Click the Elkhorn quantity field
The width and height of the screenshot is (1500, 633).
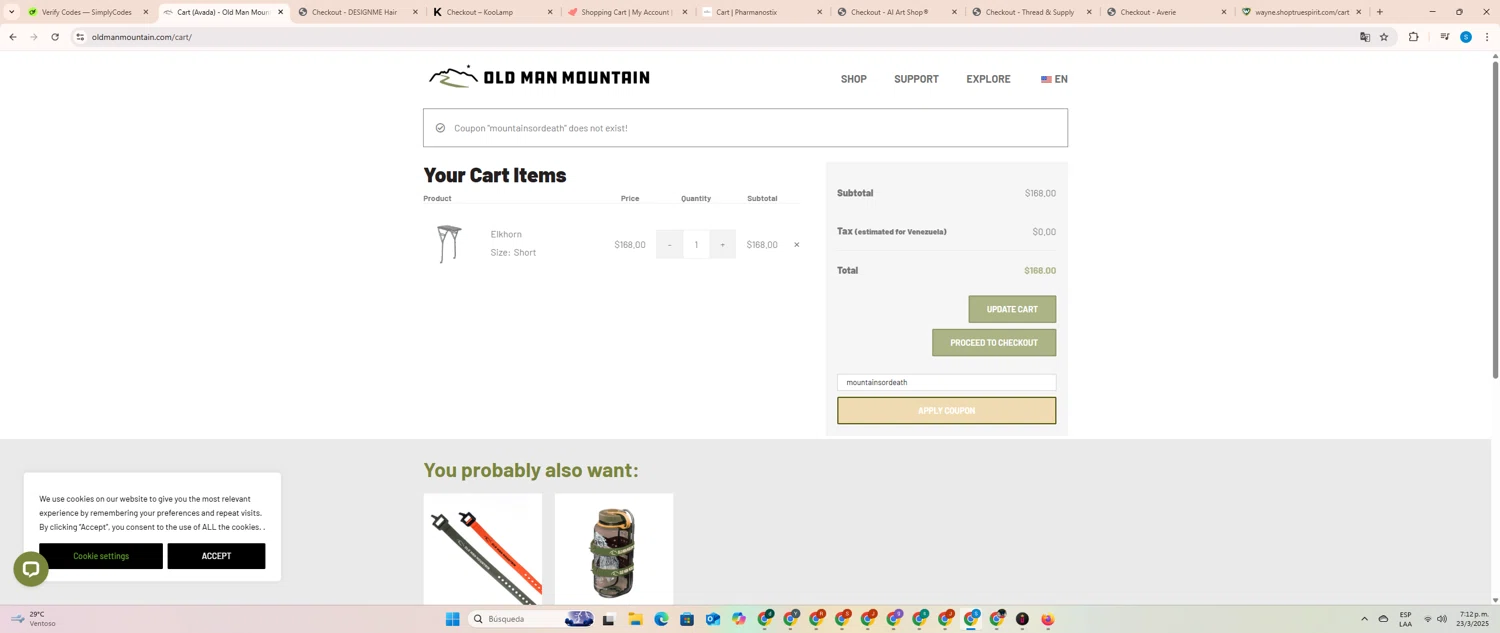tap(696, 245)
